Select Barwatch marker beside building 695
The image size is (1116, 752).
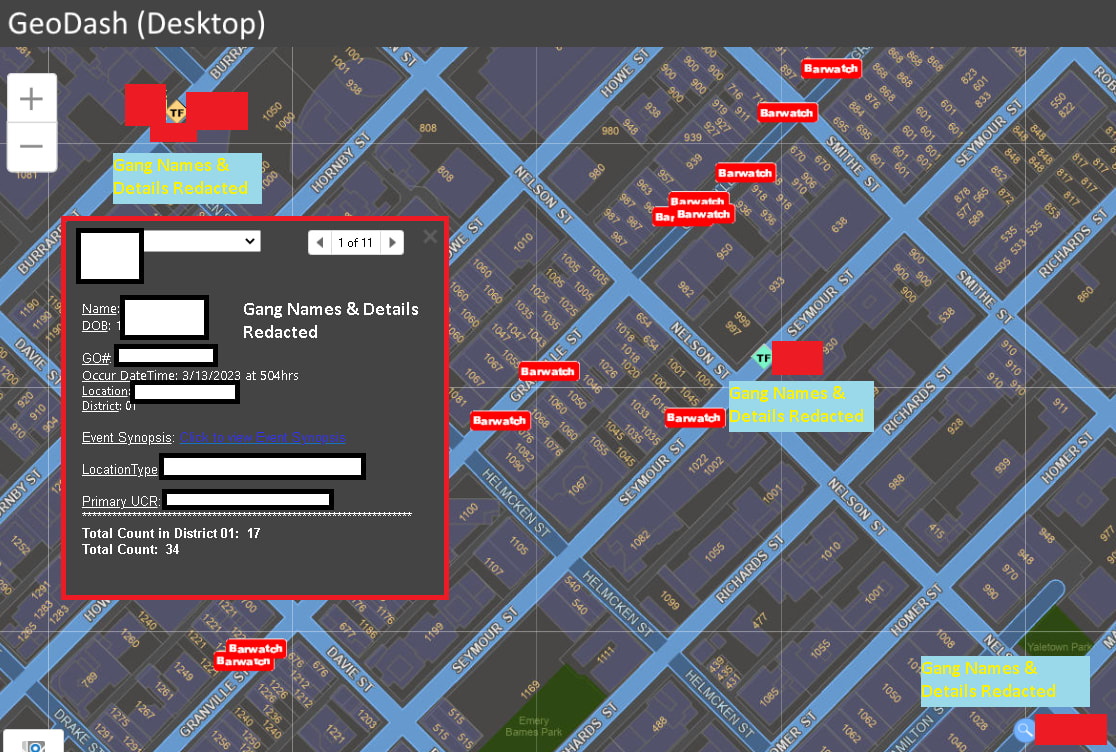[786, 112]
